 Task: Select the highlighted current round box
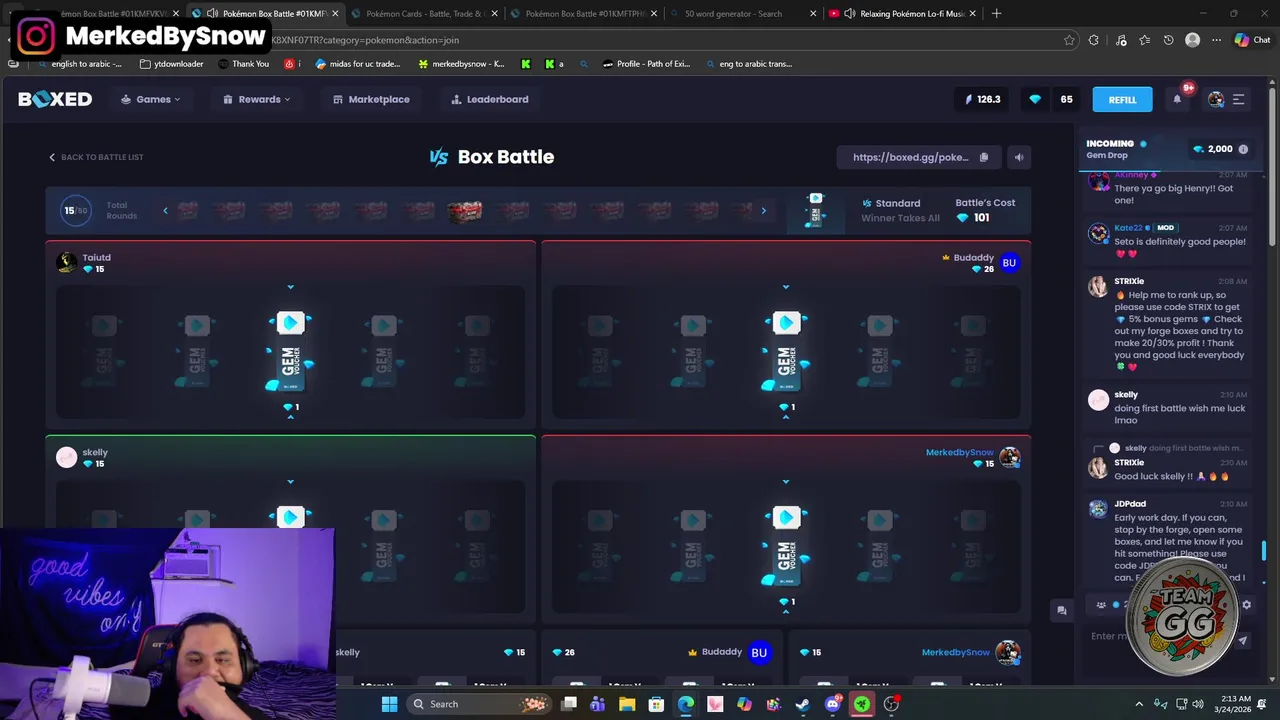pyautogui.click(x=465, y=211)
